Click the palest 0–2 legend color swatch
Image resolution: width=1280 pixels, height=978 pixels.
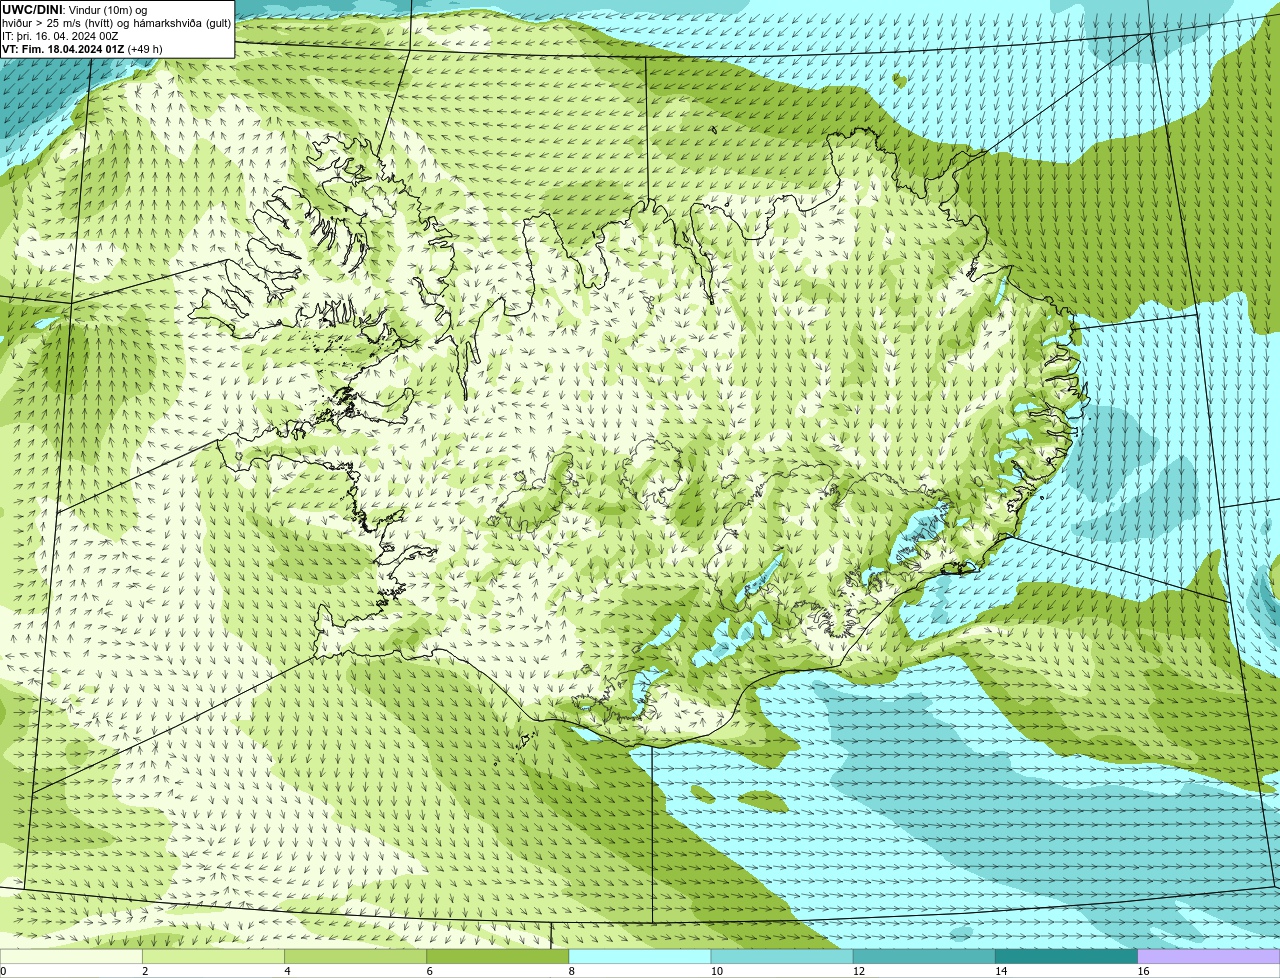(71, 956)
